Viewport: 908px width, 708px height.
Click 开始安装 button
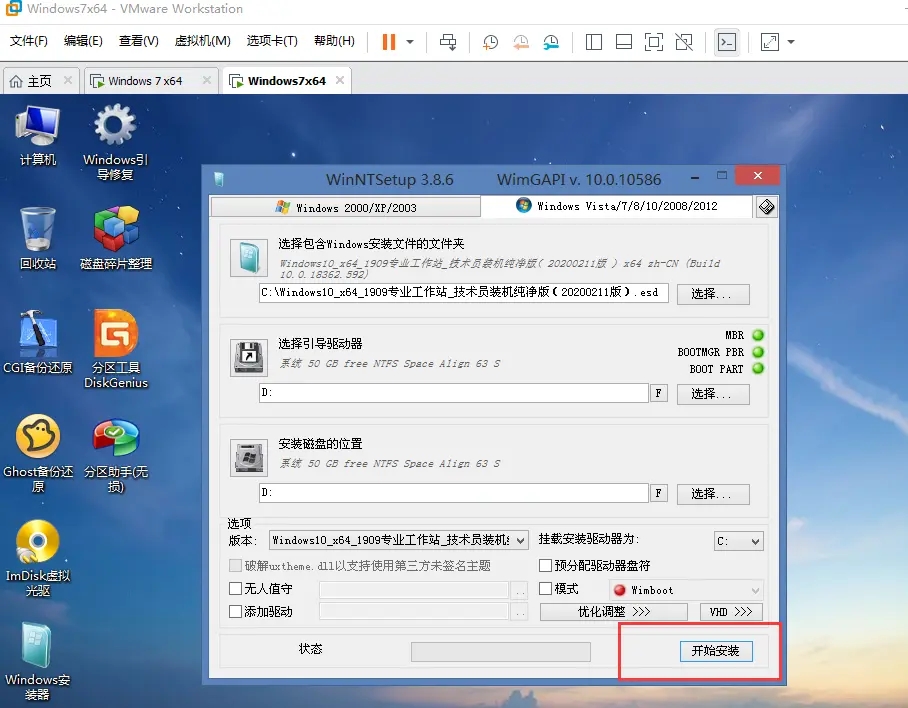coord(716,651)
